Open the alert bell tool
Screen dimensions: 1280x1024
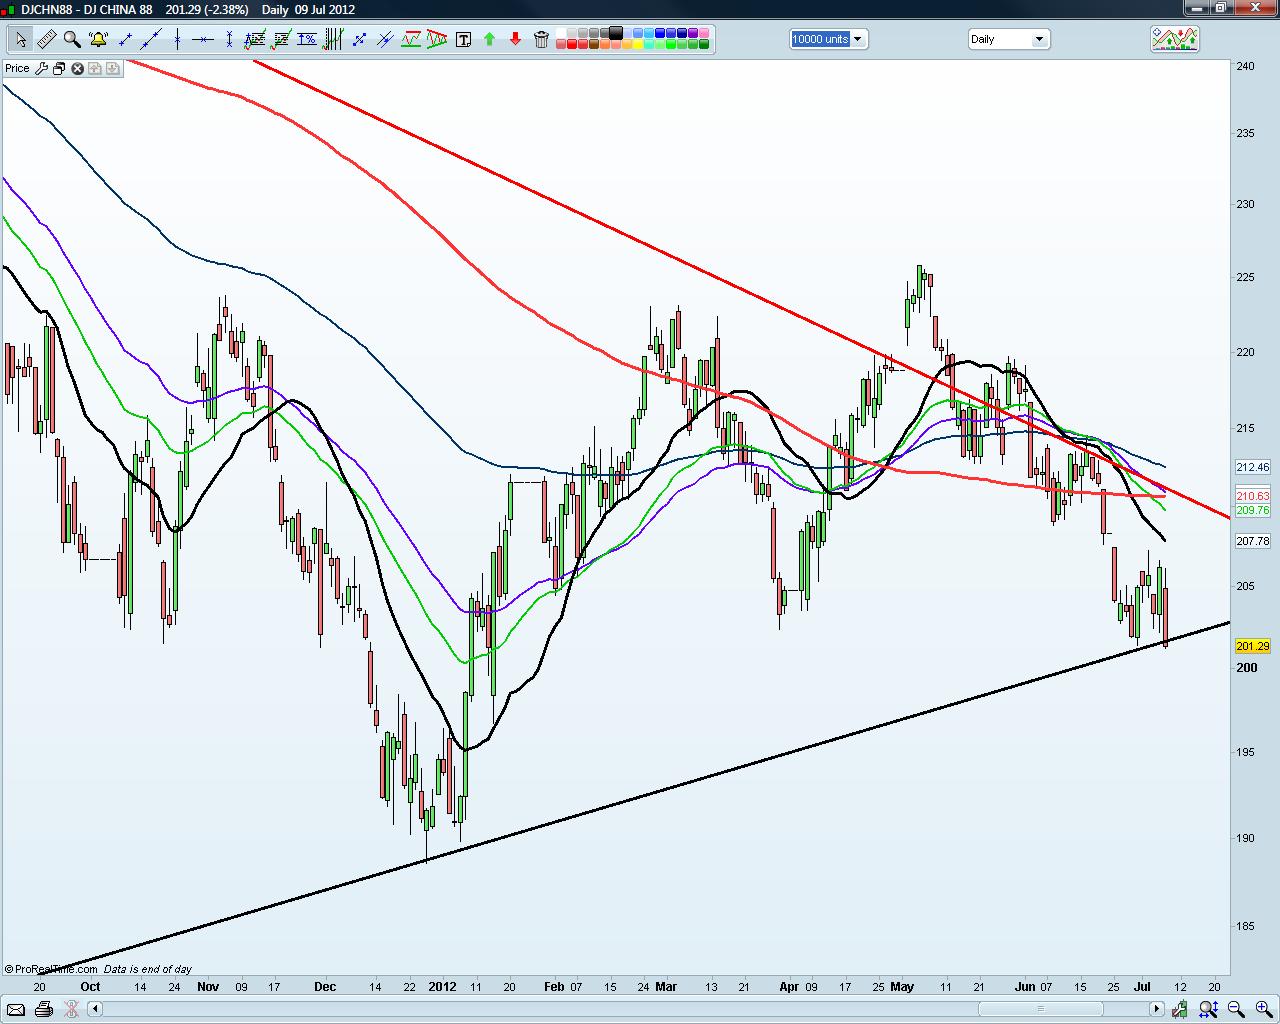point(98,39)
